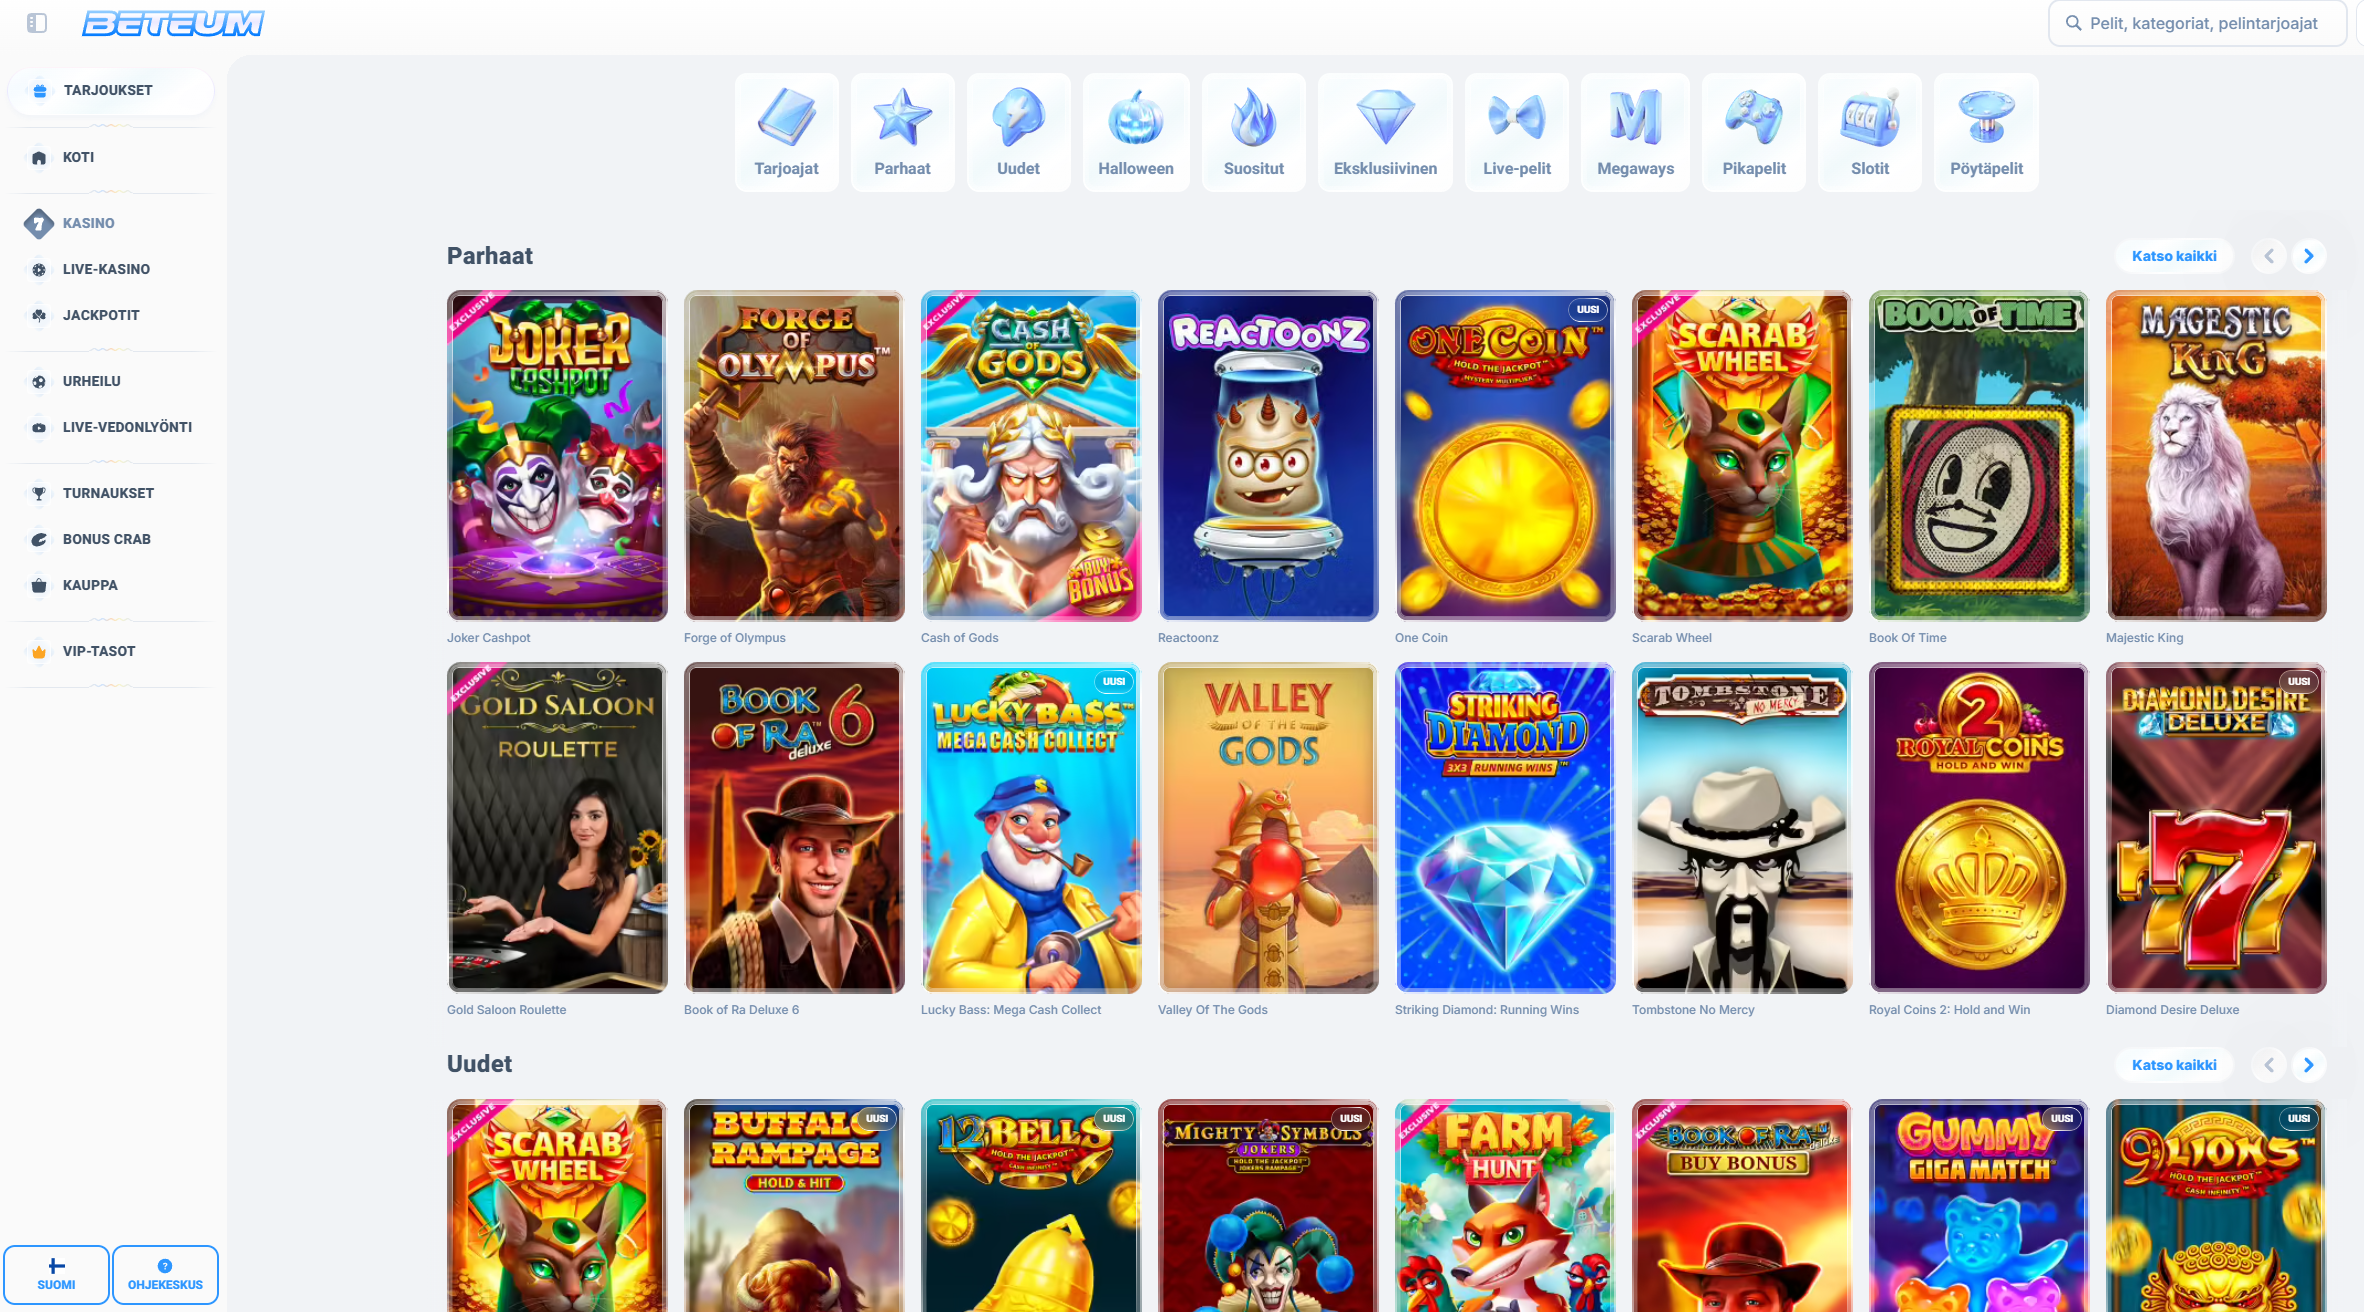The height and width of the screenshot is (1312, 2364).
Task: Show next games in Parhaat carousel
Action: pyautogui.click(x=2309, y=256)
